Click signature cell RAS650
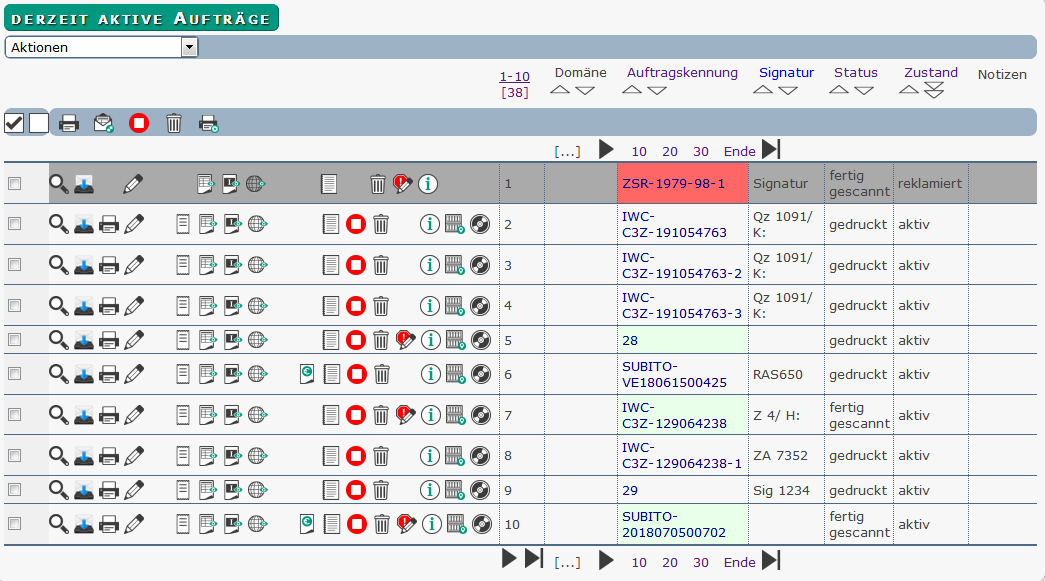The image size is (1045, 581). (x=778, y=374)
